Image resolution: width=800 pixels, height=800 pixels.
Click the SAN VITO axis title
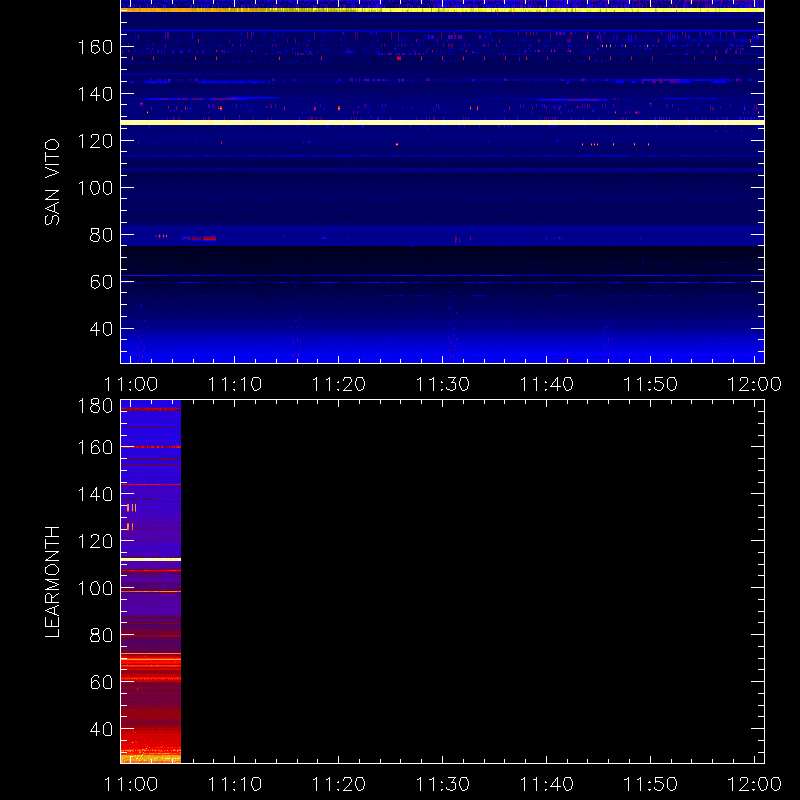(52, 182)
